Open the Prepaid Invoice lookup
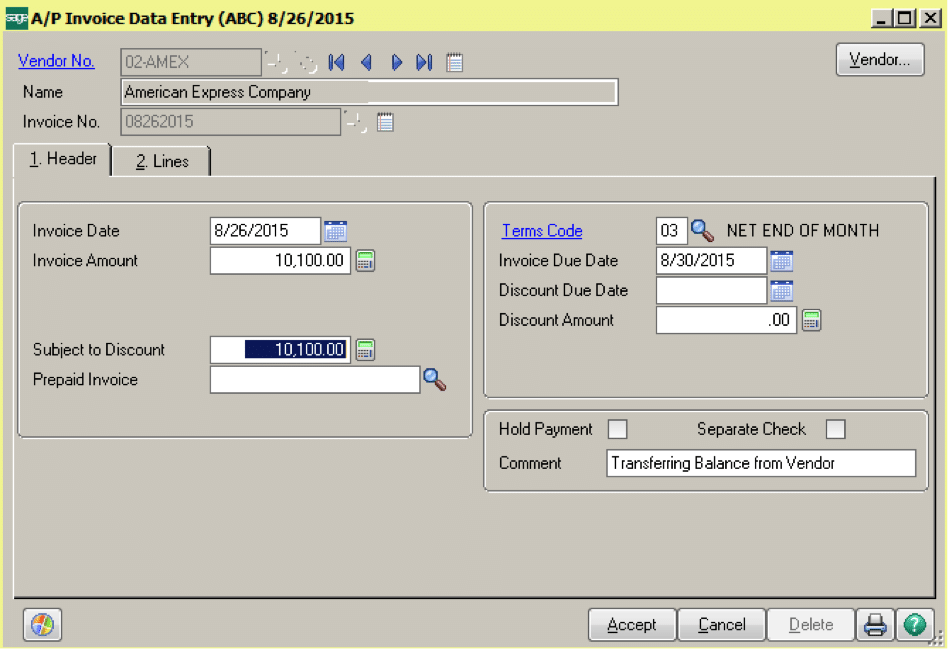This screenshot has height=649, width=948. pyautogui.click(x=434, y=380)
